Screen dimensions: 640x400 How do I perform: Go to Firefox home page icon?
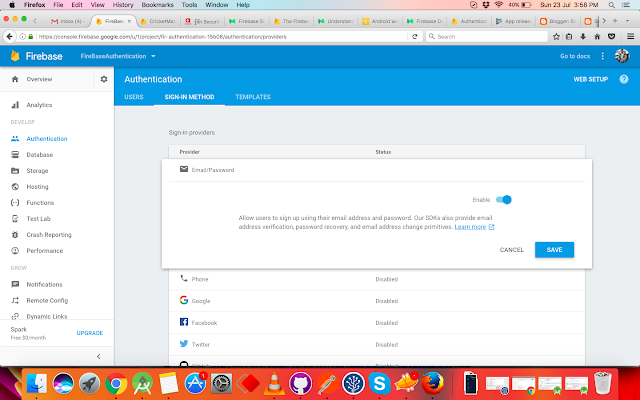click(597, 36)
